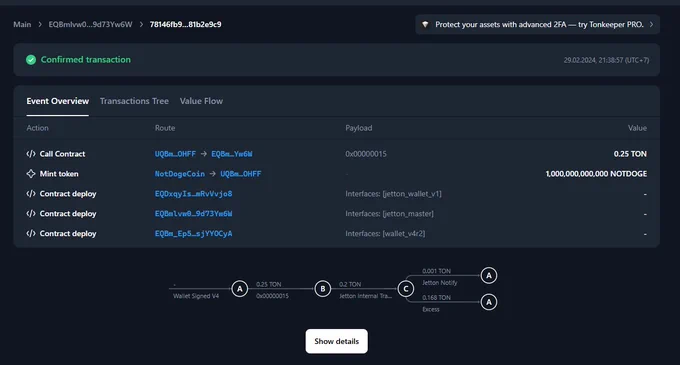Viewport: 680px width, 365px height.
Task: Open the Value Flow tab
Action: (x=201, y=101)
